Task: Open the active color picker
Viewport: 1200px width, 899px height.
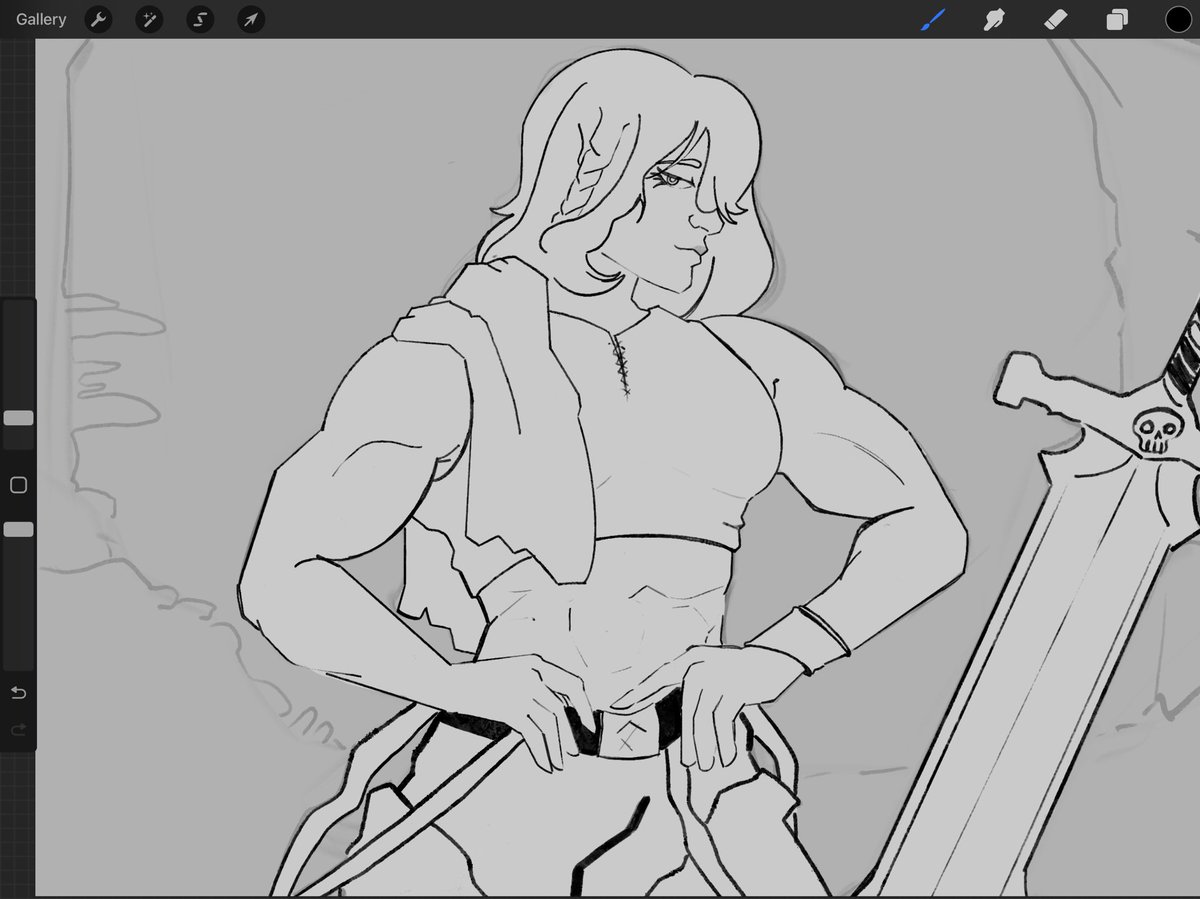Action: coord(1178,19)
